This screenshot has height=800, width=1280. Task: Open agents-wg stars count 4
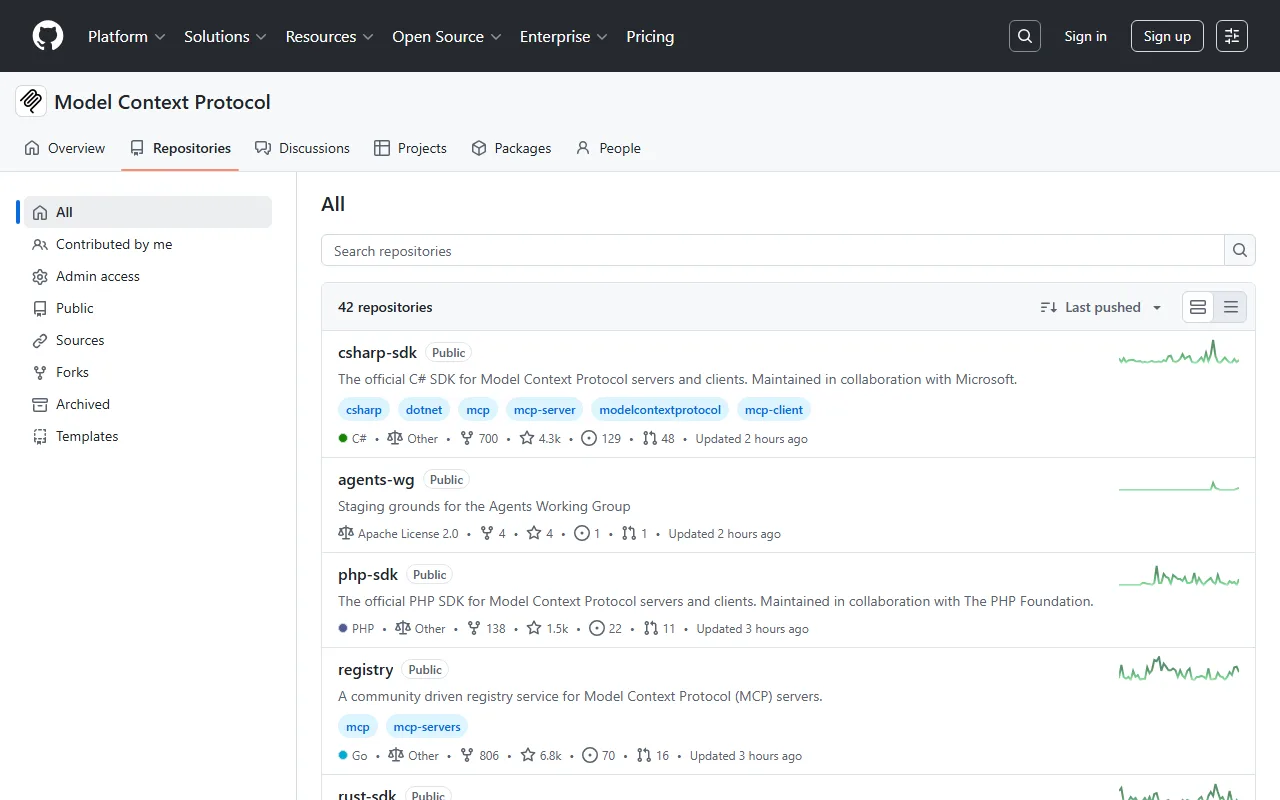point(540,533)
